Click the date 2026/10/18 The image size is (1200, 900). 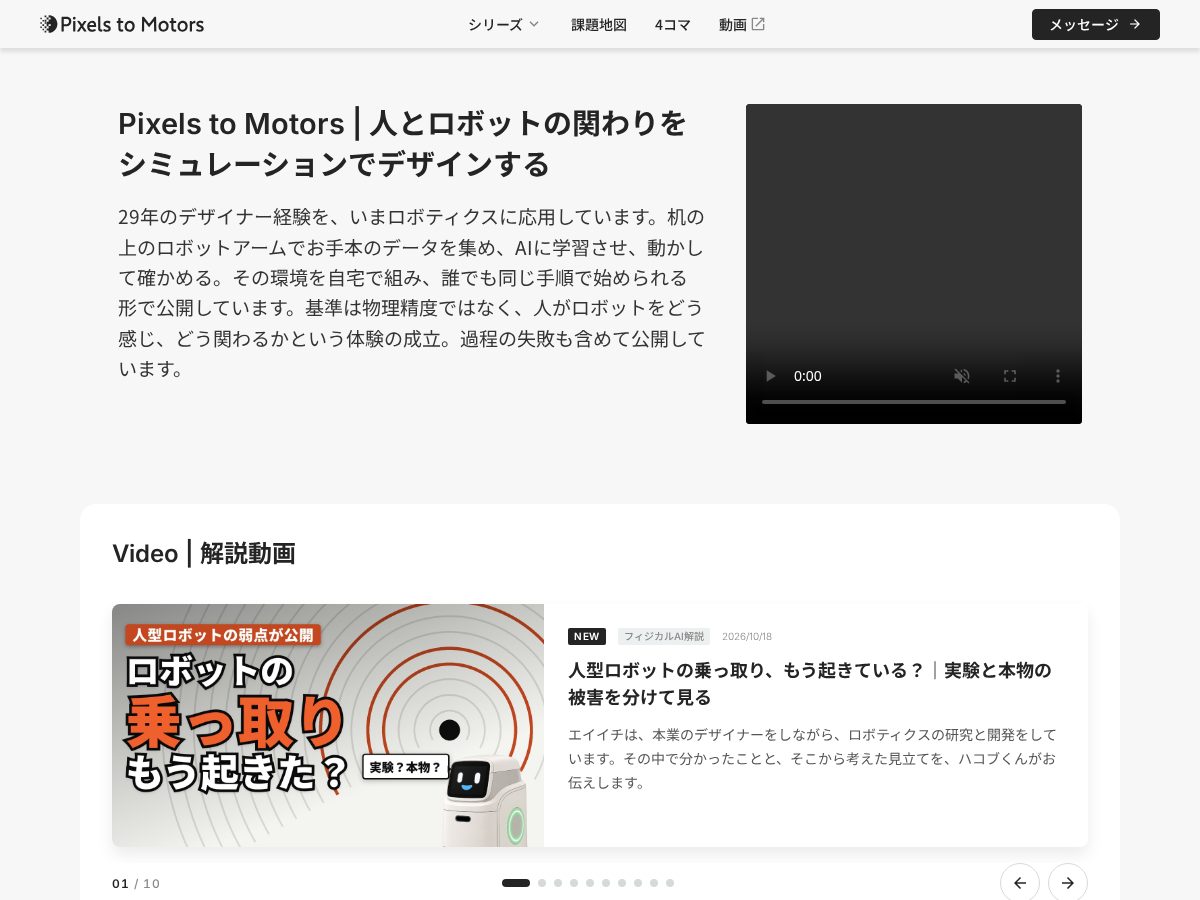[747, 636]
